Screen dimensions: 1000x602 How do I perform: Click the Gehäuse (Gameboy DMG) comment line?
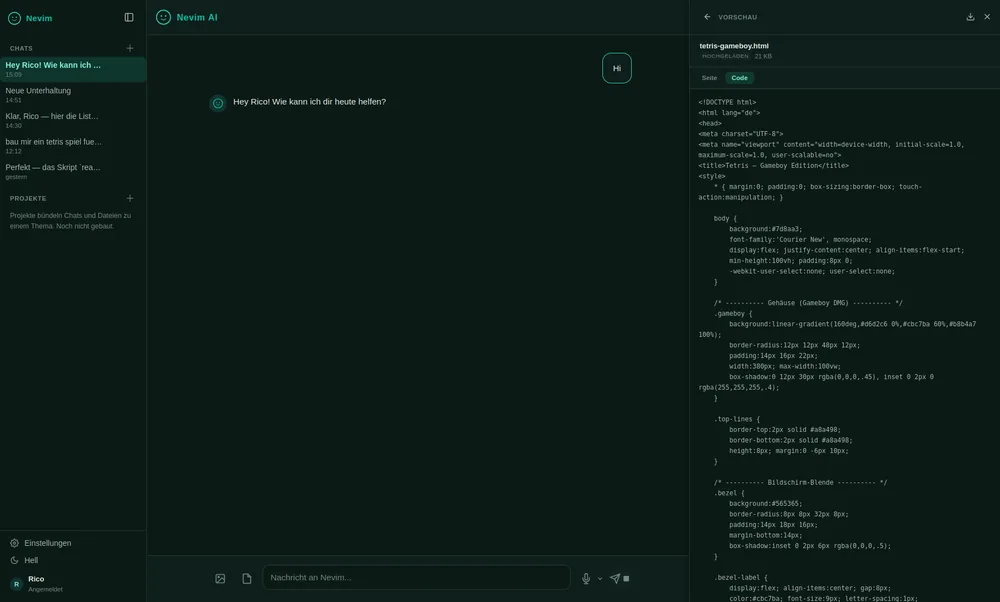click(x=808, y=304)
